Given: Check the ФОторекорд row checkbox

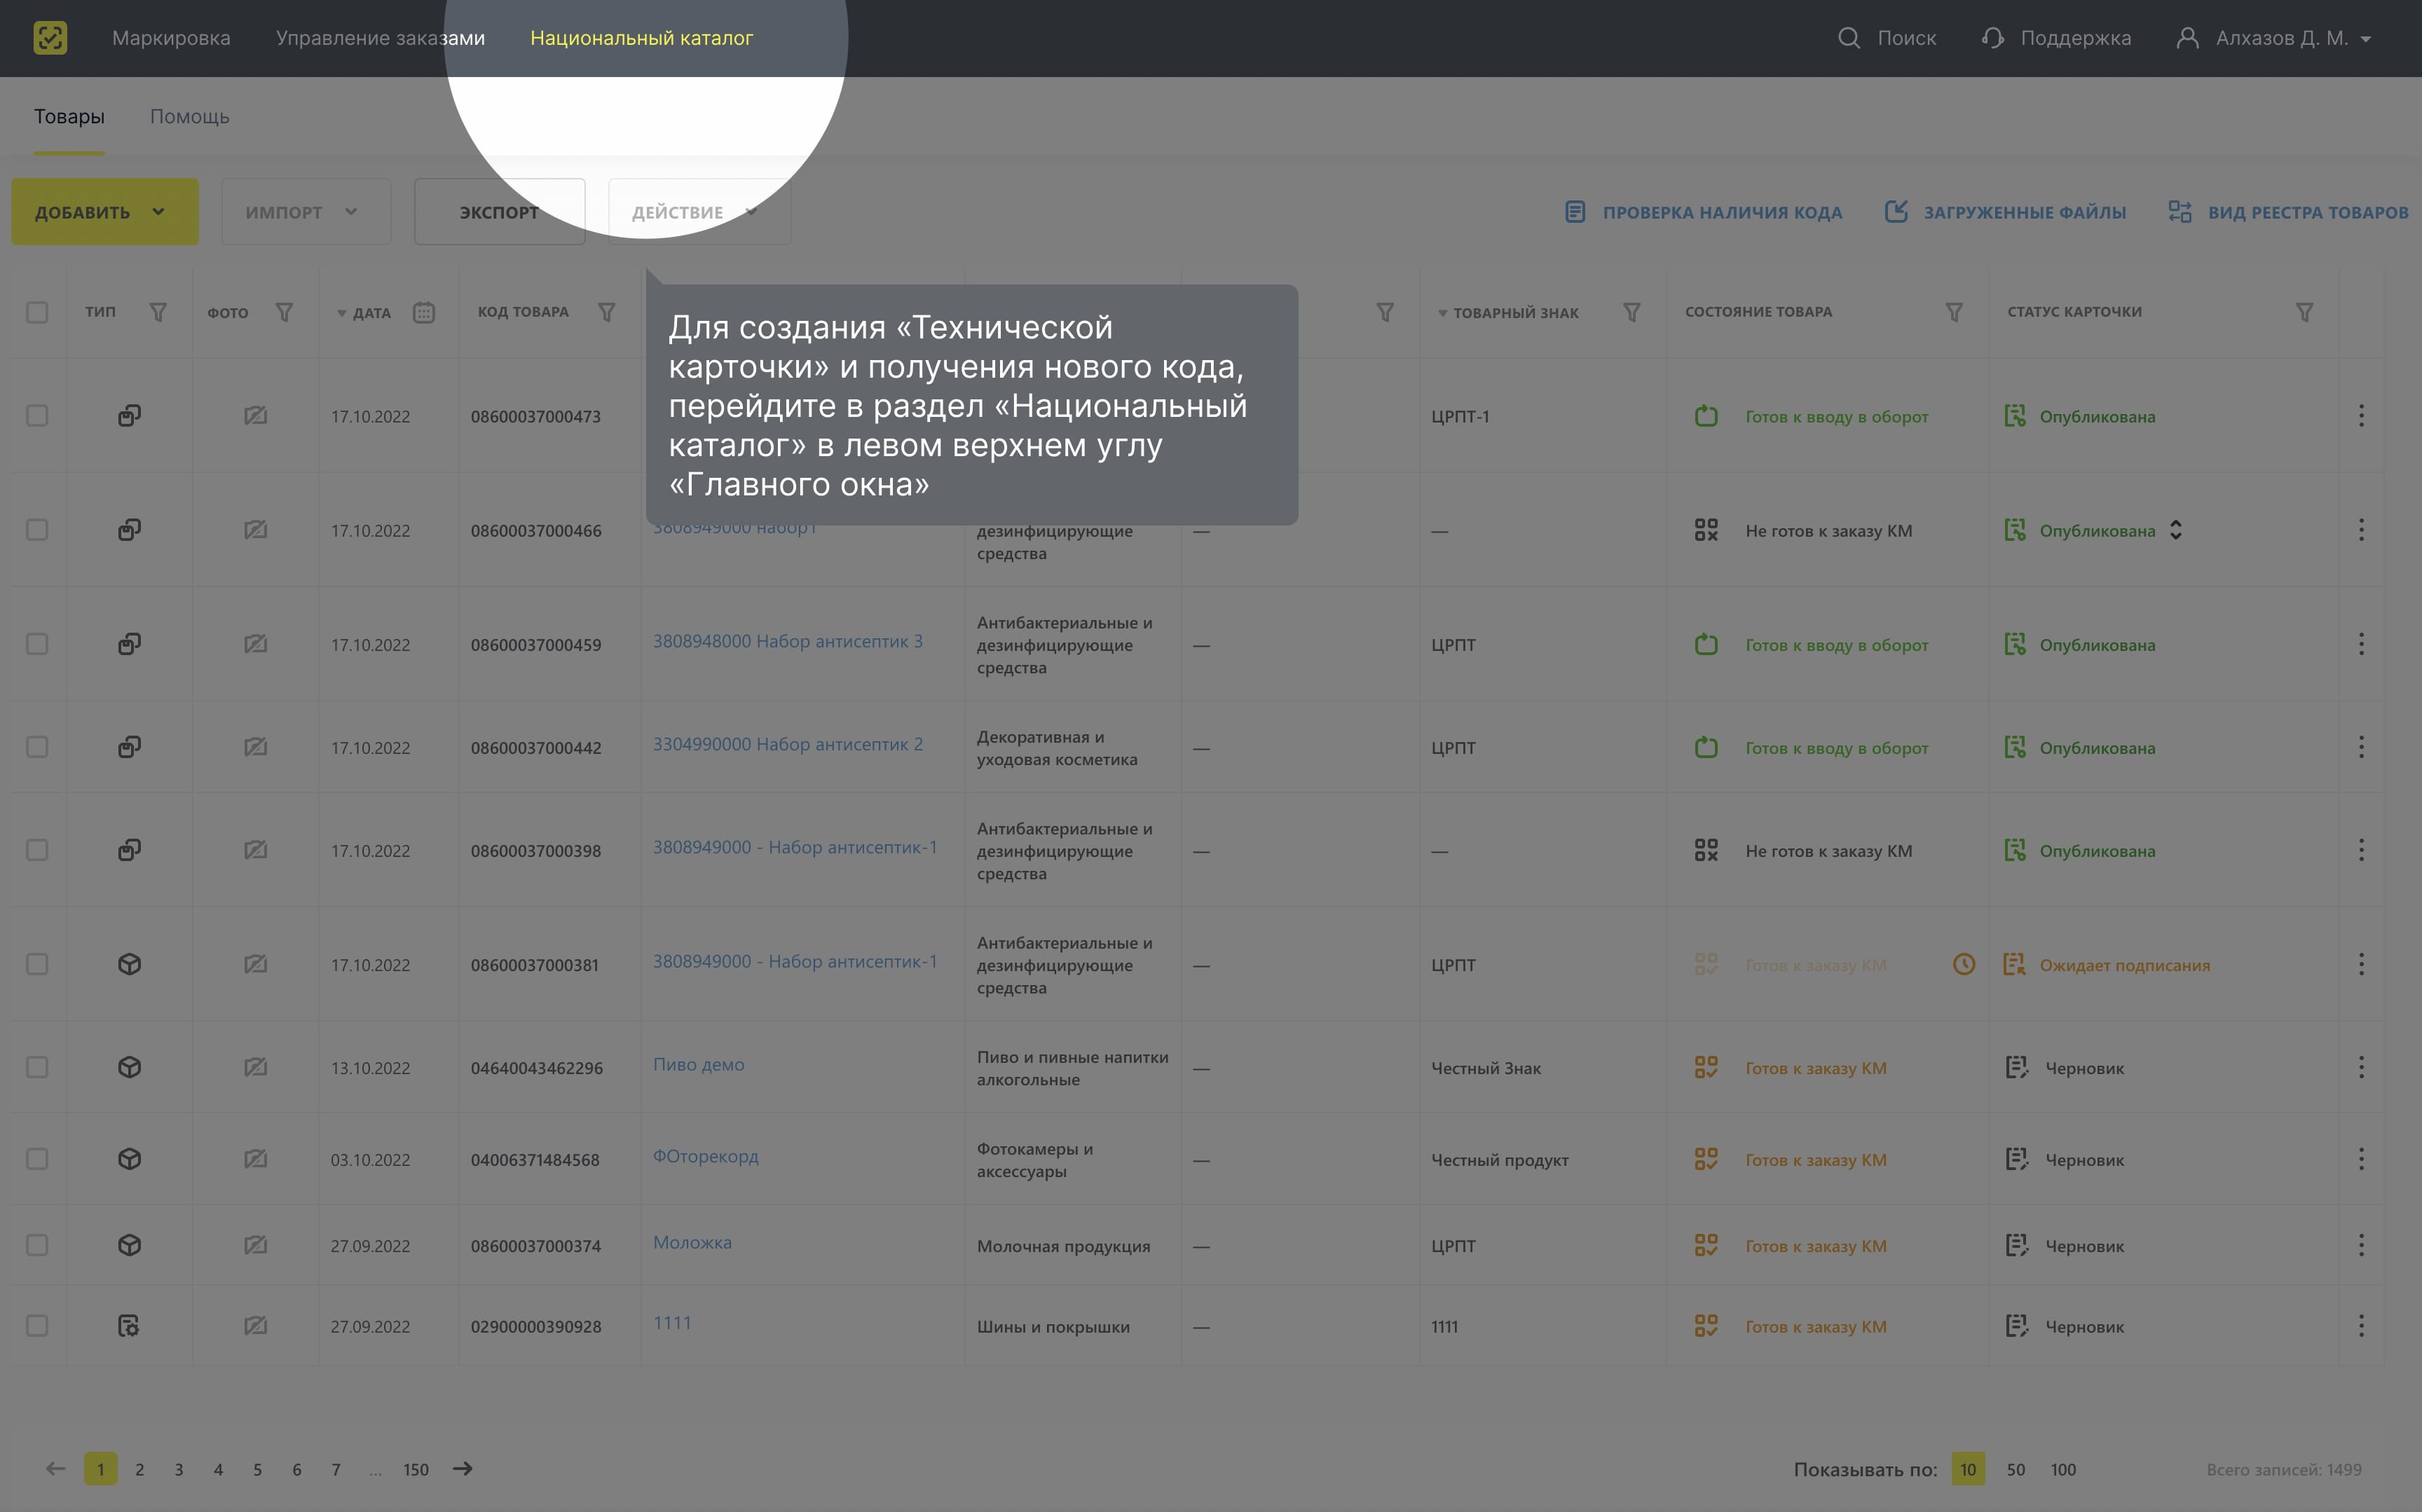Looking at the screenshot, I should coord(37,1159).
